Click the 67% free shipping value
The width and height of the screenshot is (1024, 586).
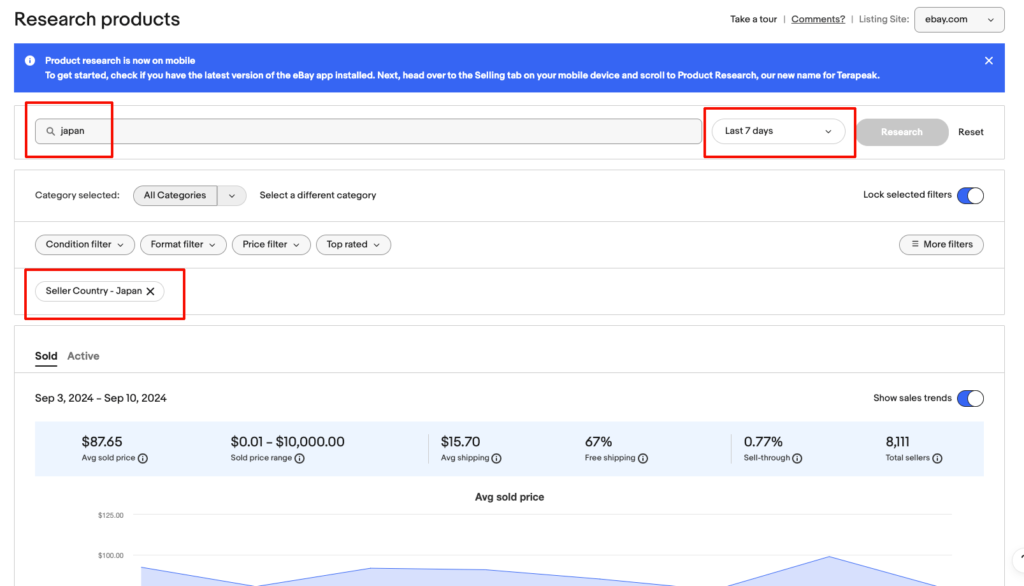(598, 442)
